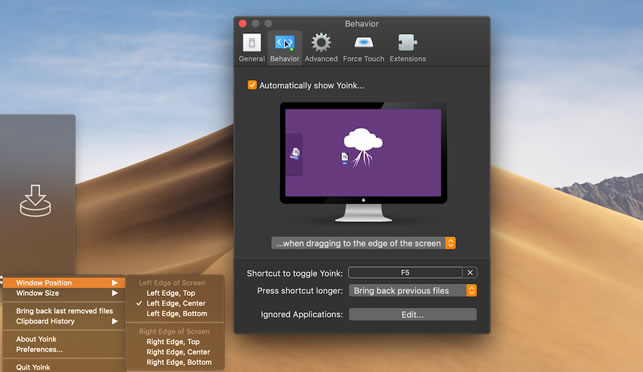The height and width of the screenshot is (372, 643).
Task: Choose Left Edge, Bottom position
Action: (176, 313)
